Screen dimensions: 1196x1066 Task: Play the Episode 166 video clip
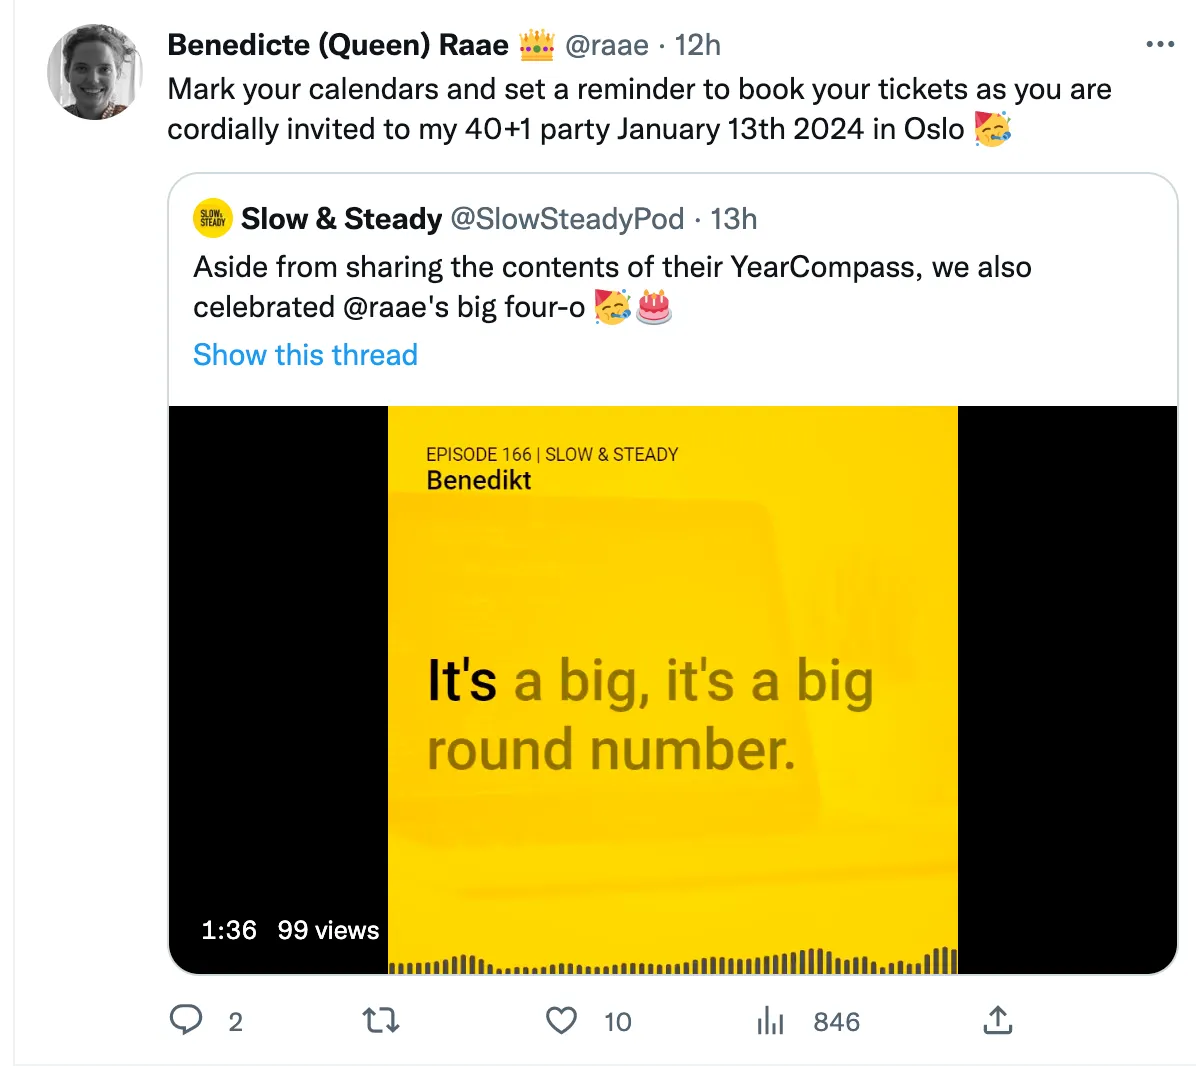tap(672, 689)
